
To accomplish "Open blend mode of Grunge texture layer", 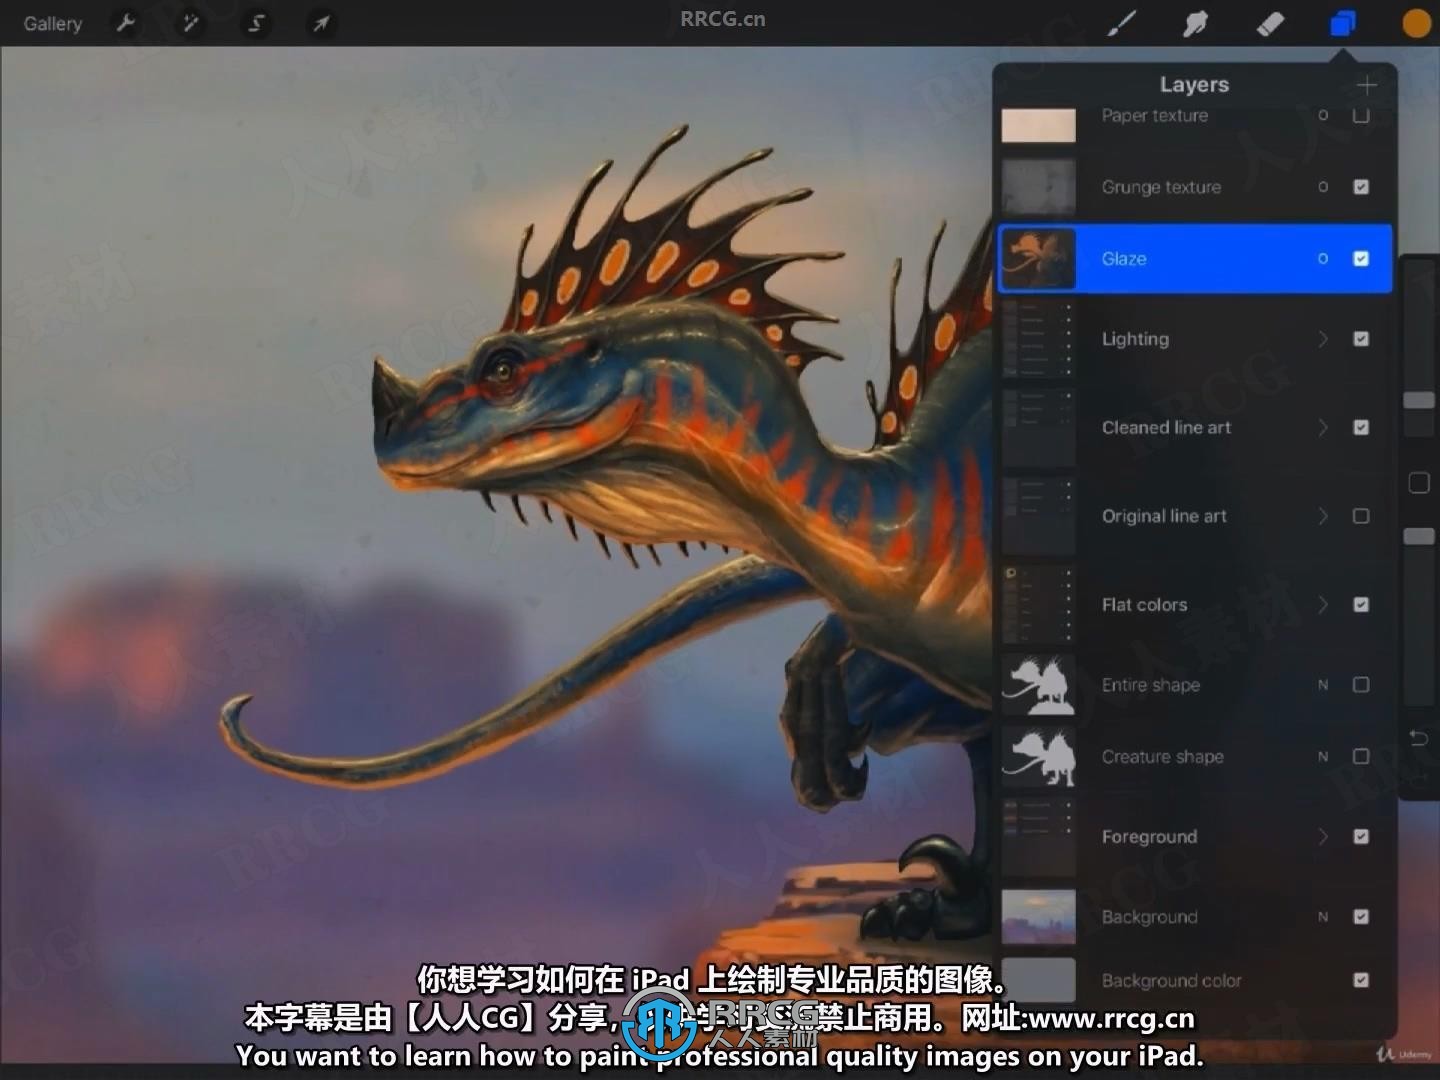I will tap(1323, 187).
